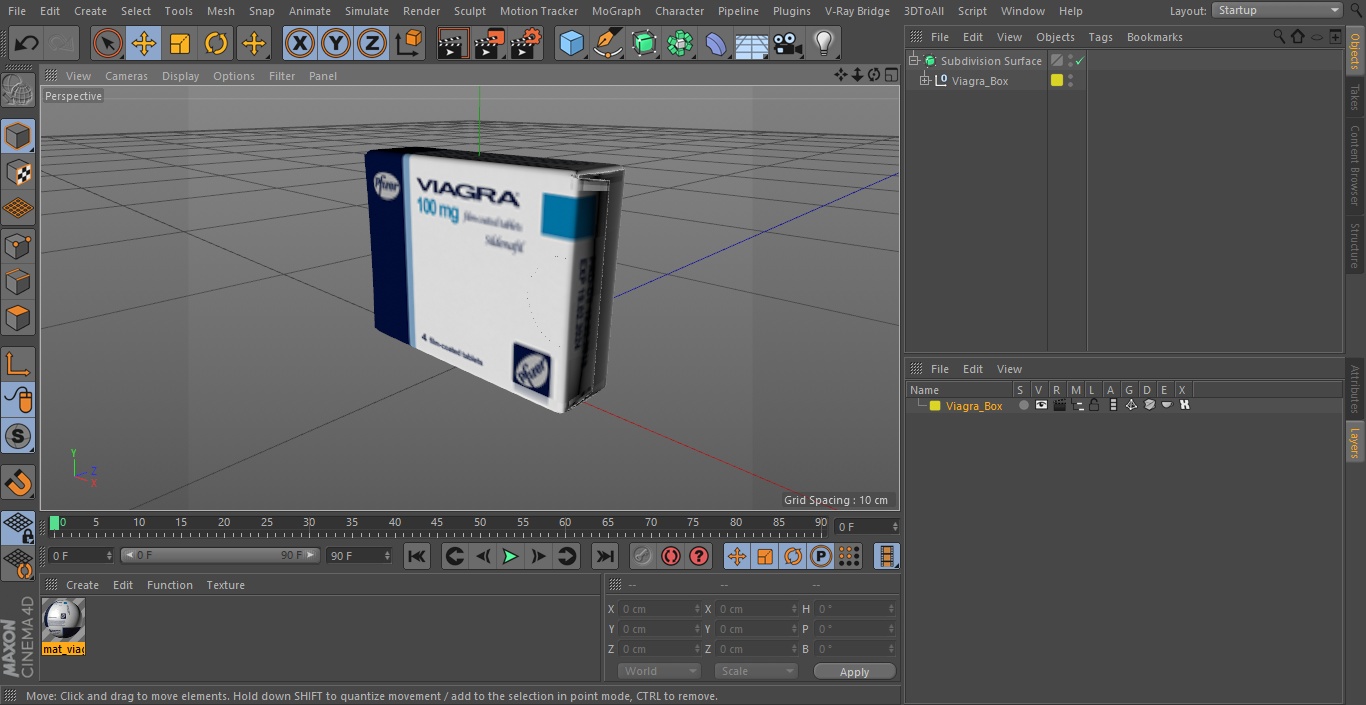Toggle Z axis lock

372,43
